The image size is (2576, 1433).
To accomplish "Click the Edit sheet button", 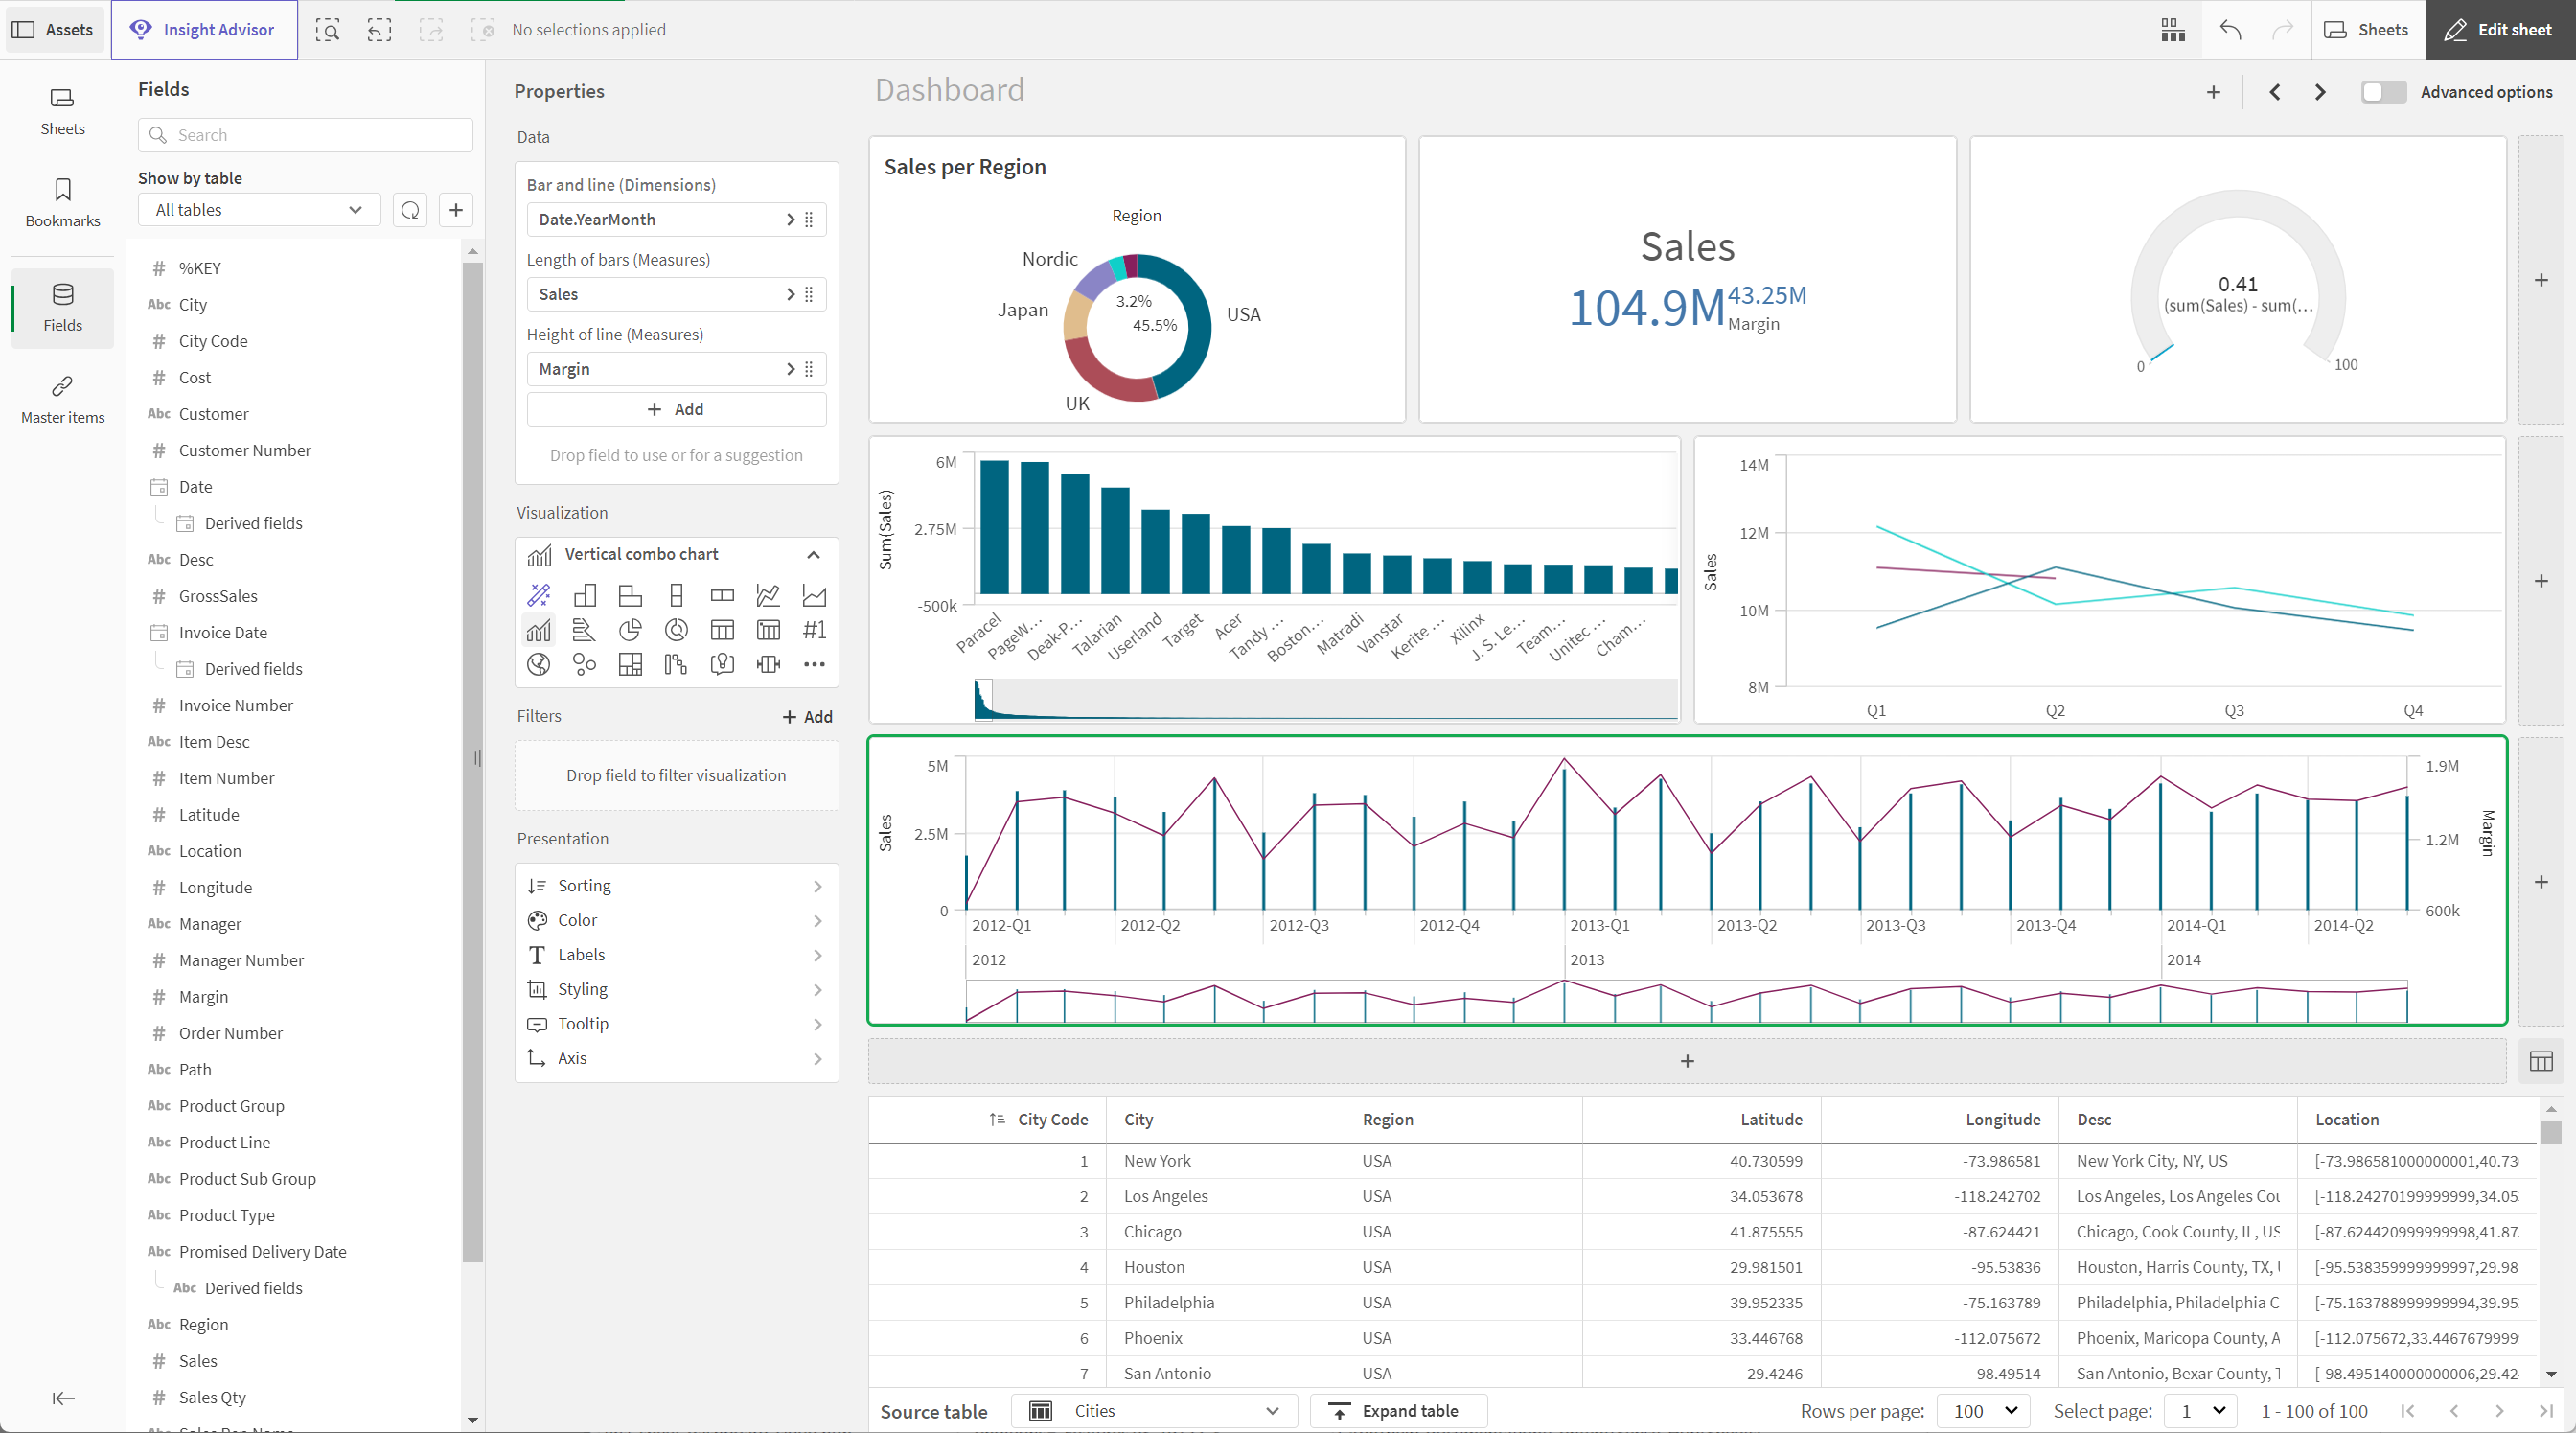I will coord(2502,30).
